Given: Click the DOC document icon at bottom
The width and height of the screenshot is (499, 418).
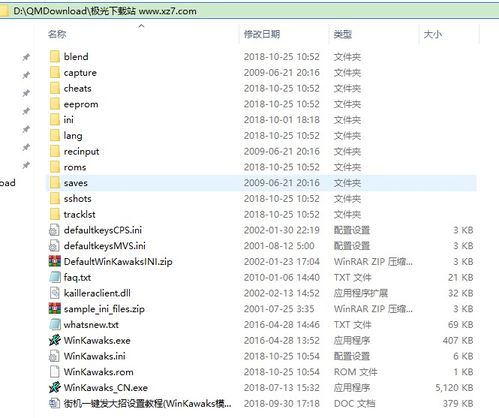Looking at the screenshot, I should pos(55,403).
